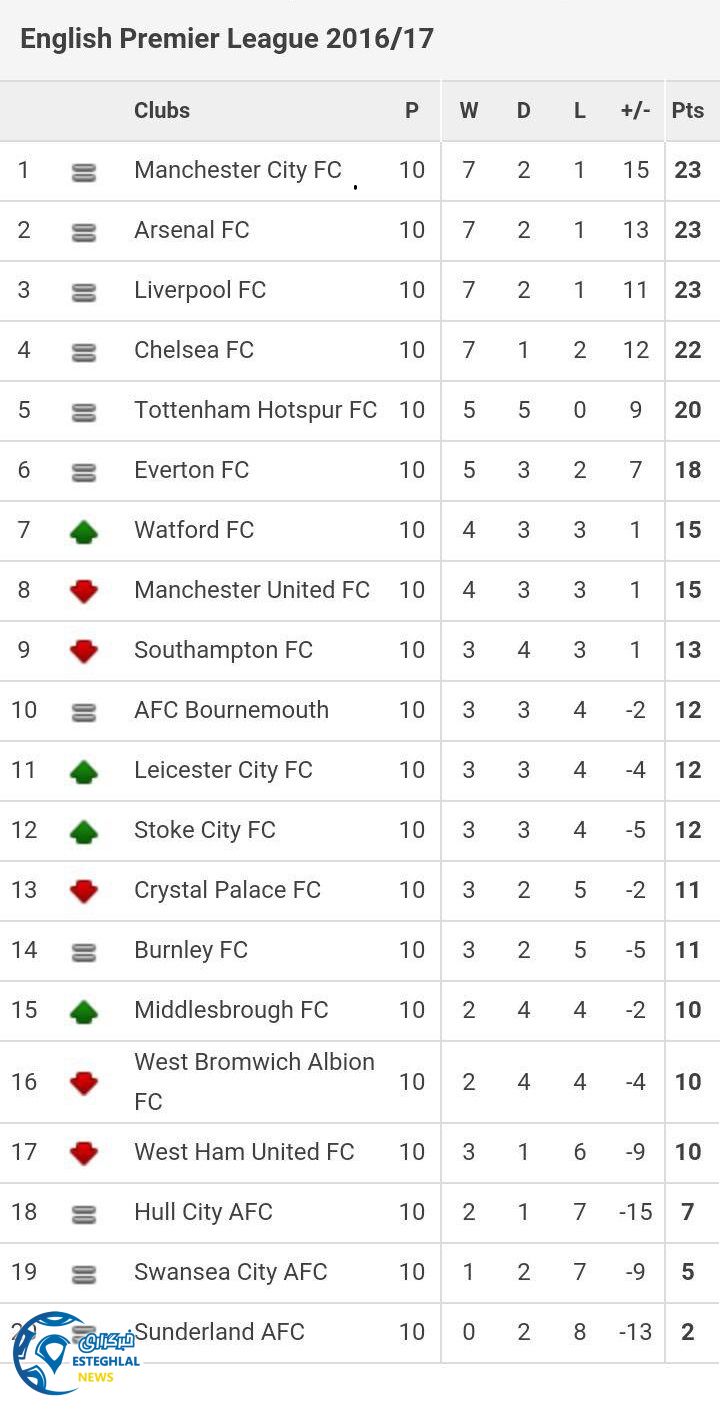Image resolution: width=720 pixels, height=1417 pixels.
Task: Click the English Premier League 2016/17 title
Action: coord(227,39)
